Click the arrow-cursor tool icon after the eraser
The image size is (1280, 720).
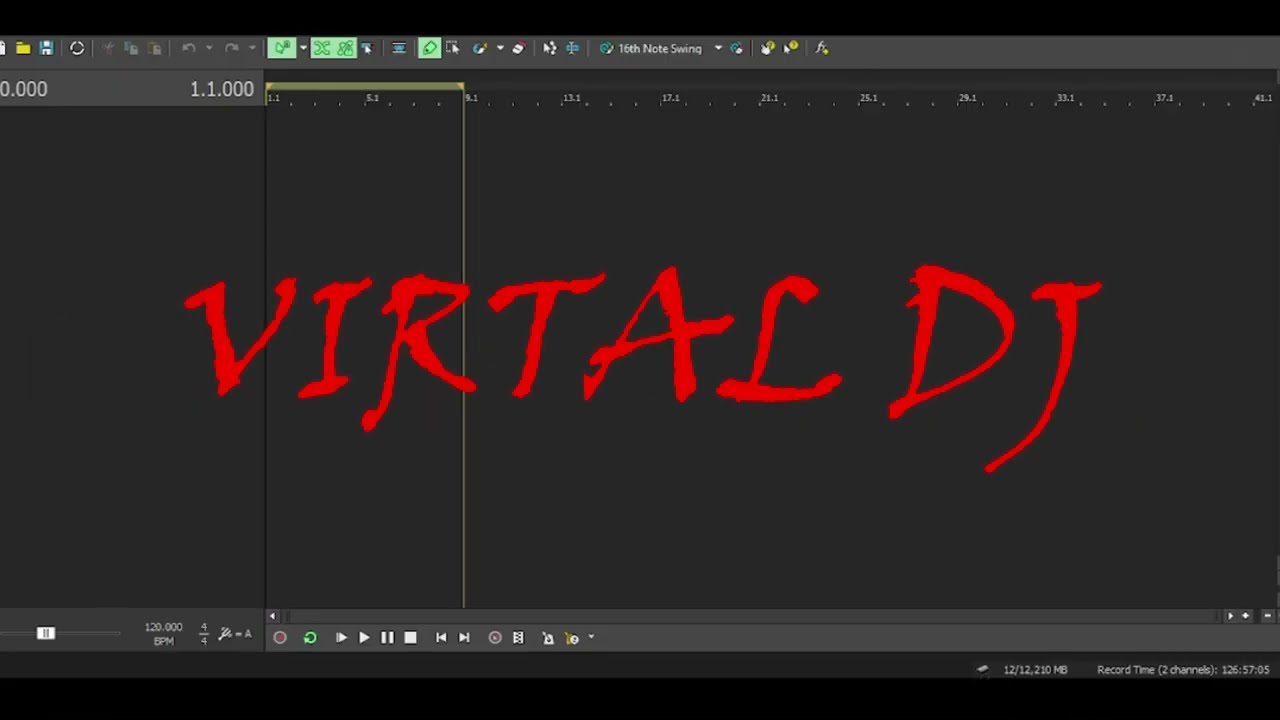click(x=549, y=48)
